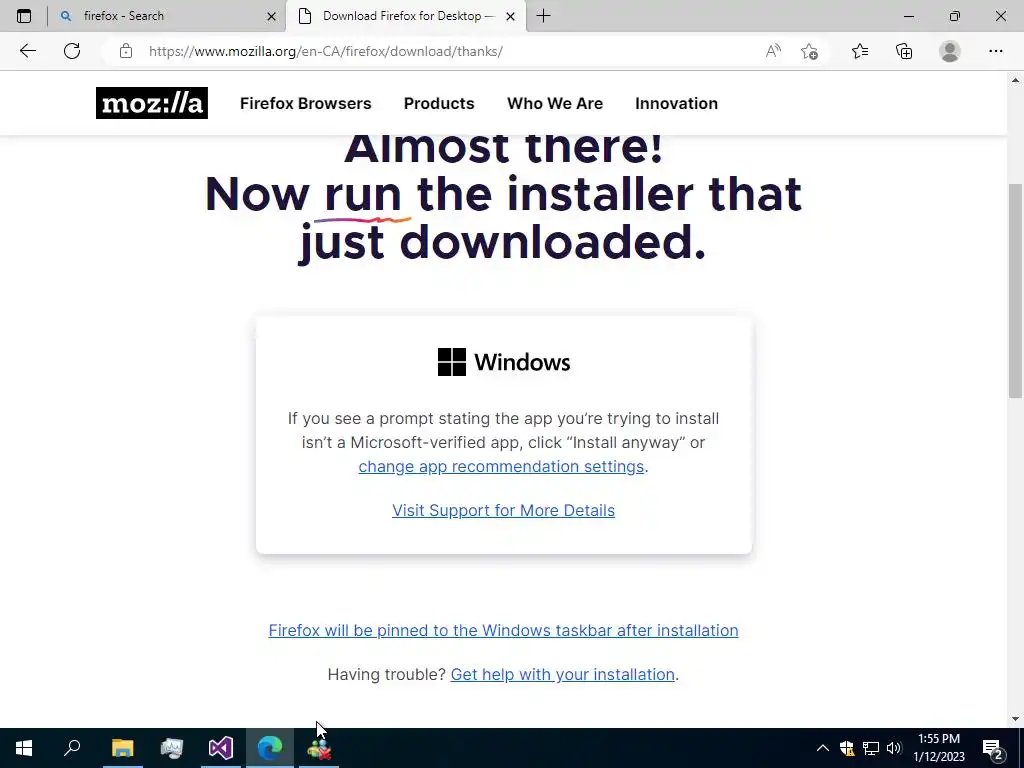Open the Favorites list icon
The width and height of the screenshot is (1024, 768).
(x=860, y=51)
